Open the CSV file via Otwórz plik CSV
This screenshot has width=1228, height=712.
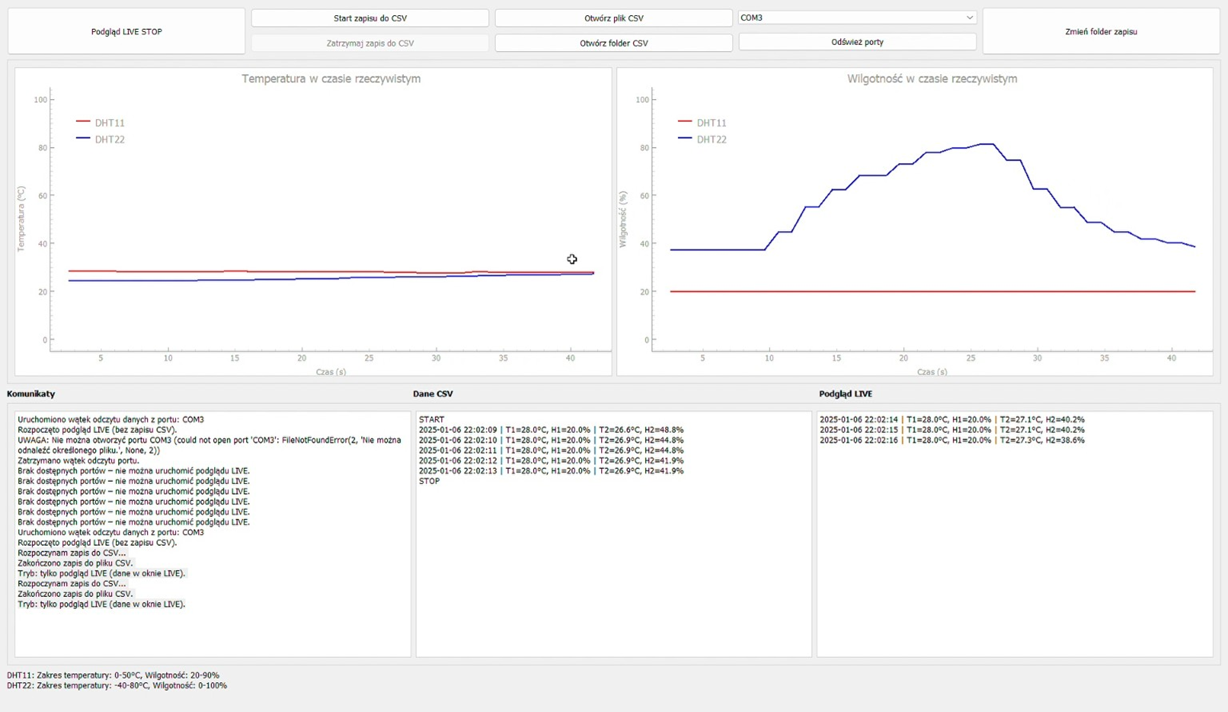[613, 18]
